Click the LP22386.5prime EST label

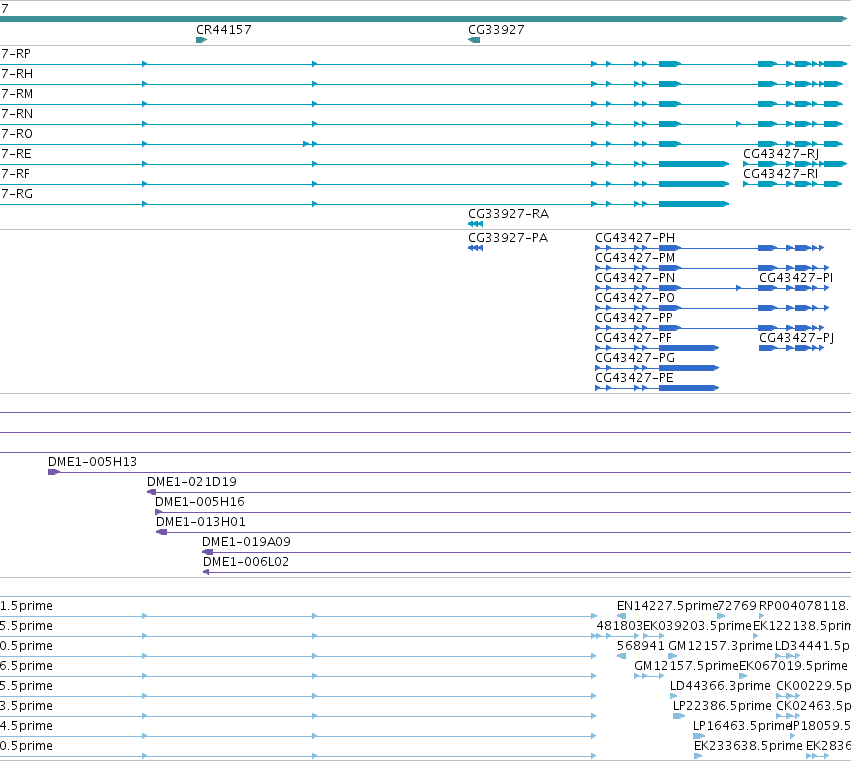coord(722,706)
